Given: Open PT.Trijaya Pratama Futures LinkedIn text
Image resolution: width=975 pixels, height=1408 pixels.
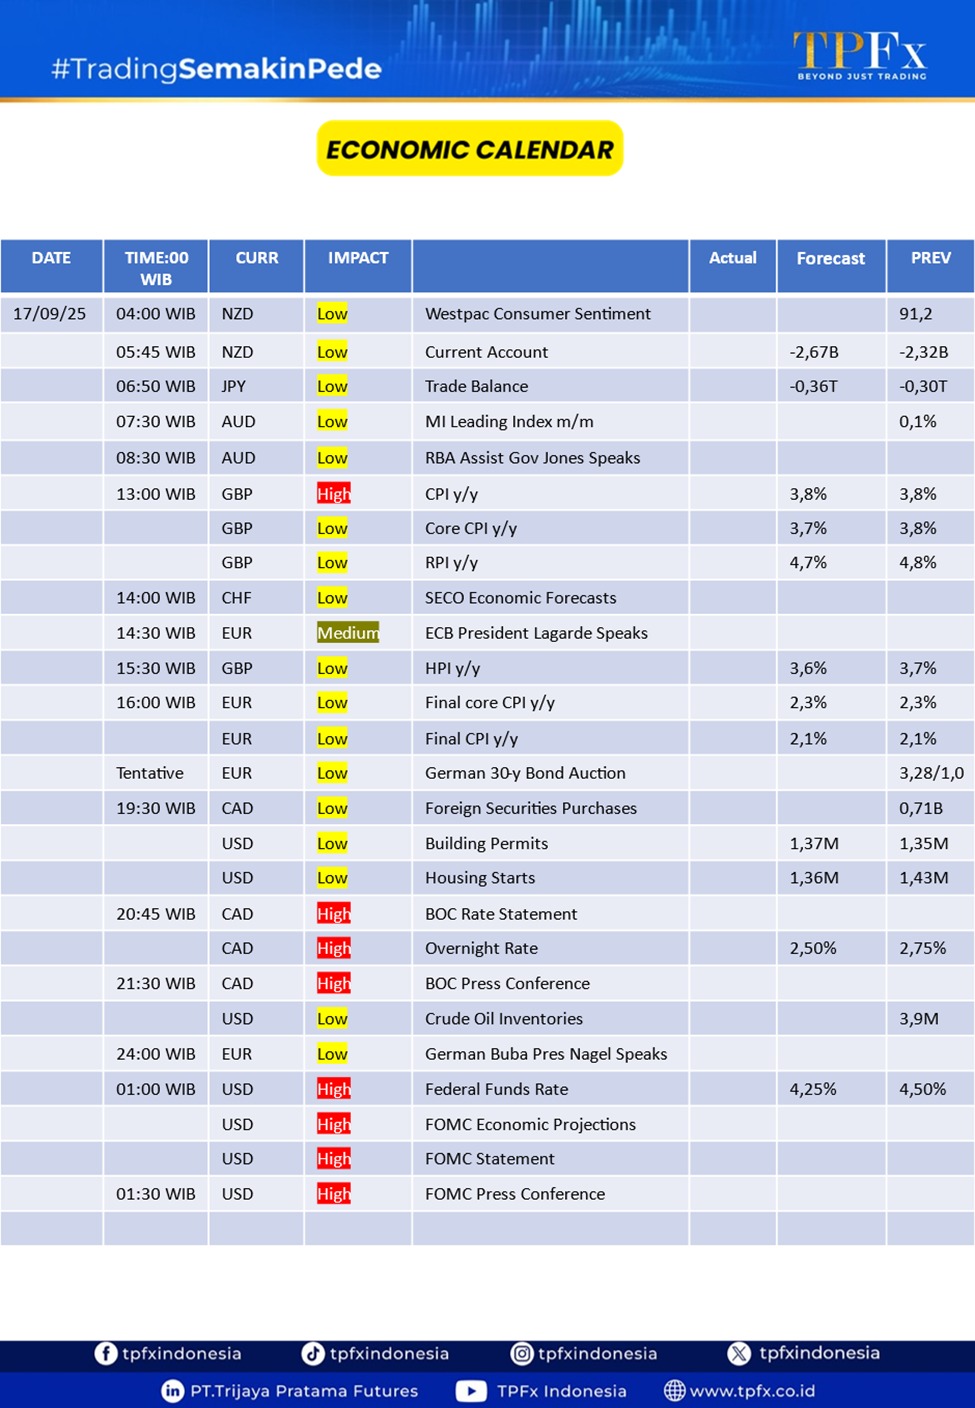Looking at the screenshot, I should [304, 1390].
